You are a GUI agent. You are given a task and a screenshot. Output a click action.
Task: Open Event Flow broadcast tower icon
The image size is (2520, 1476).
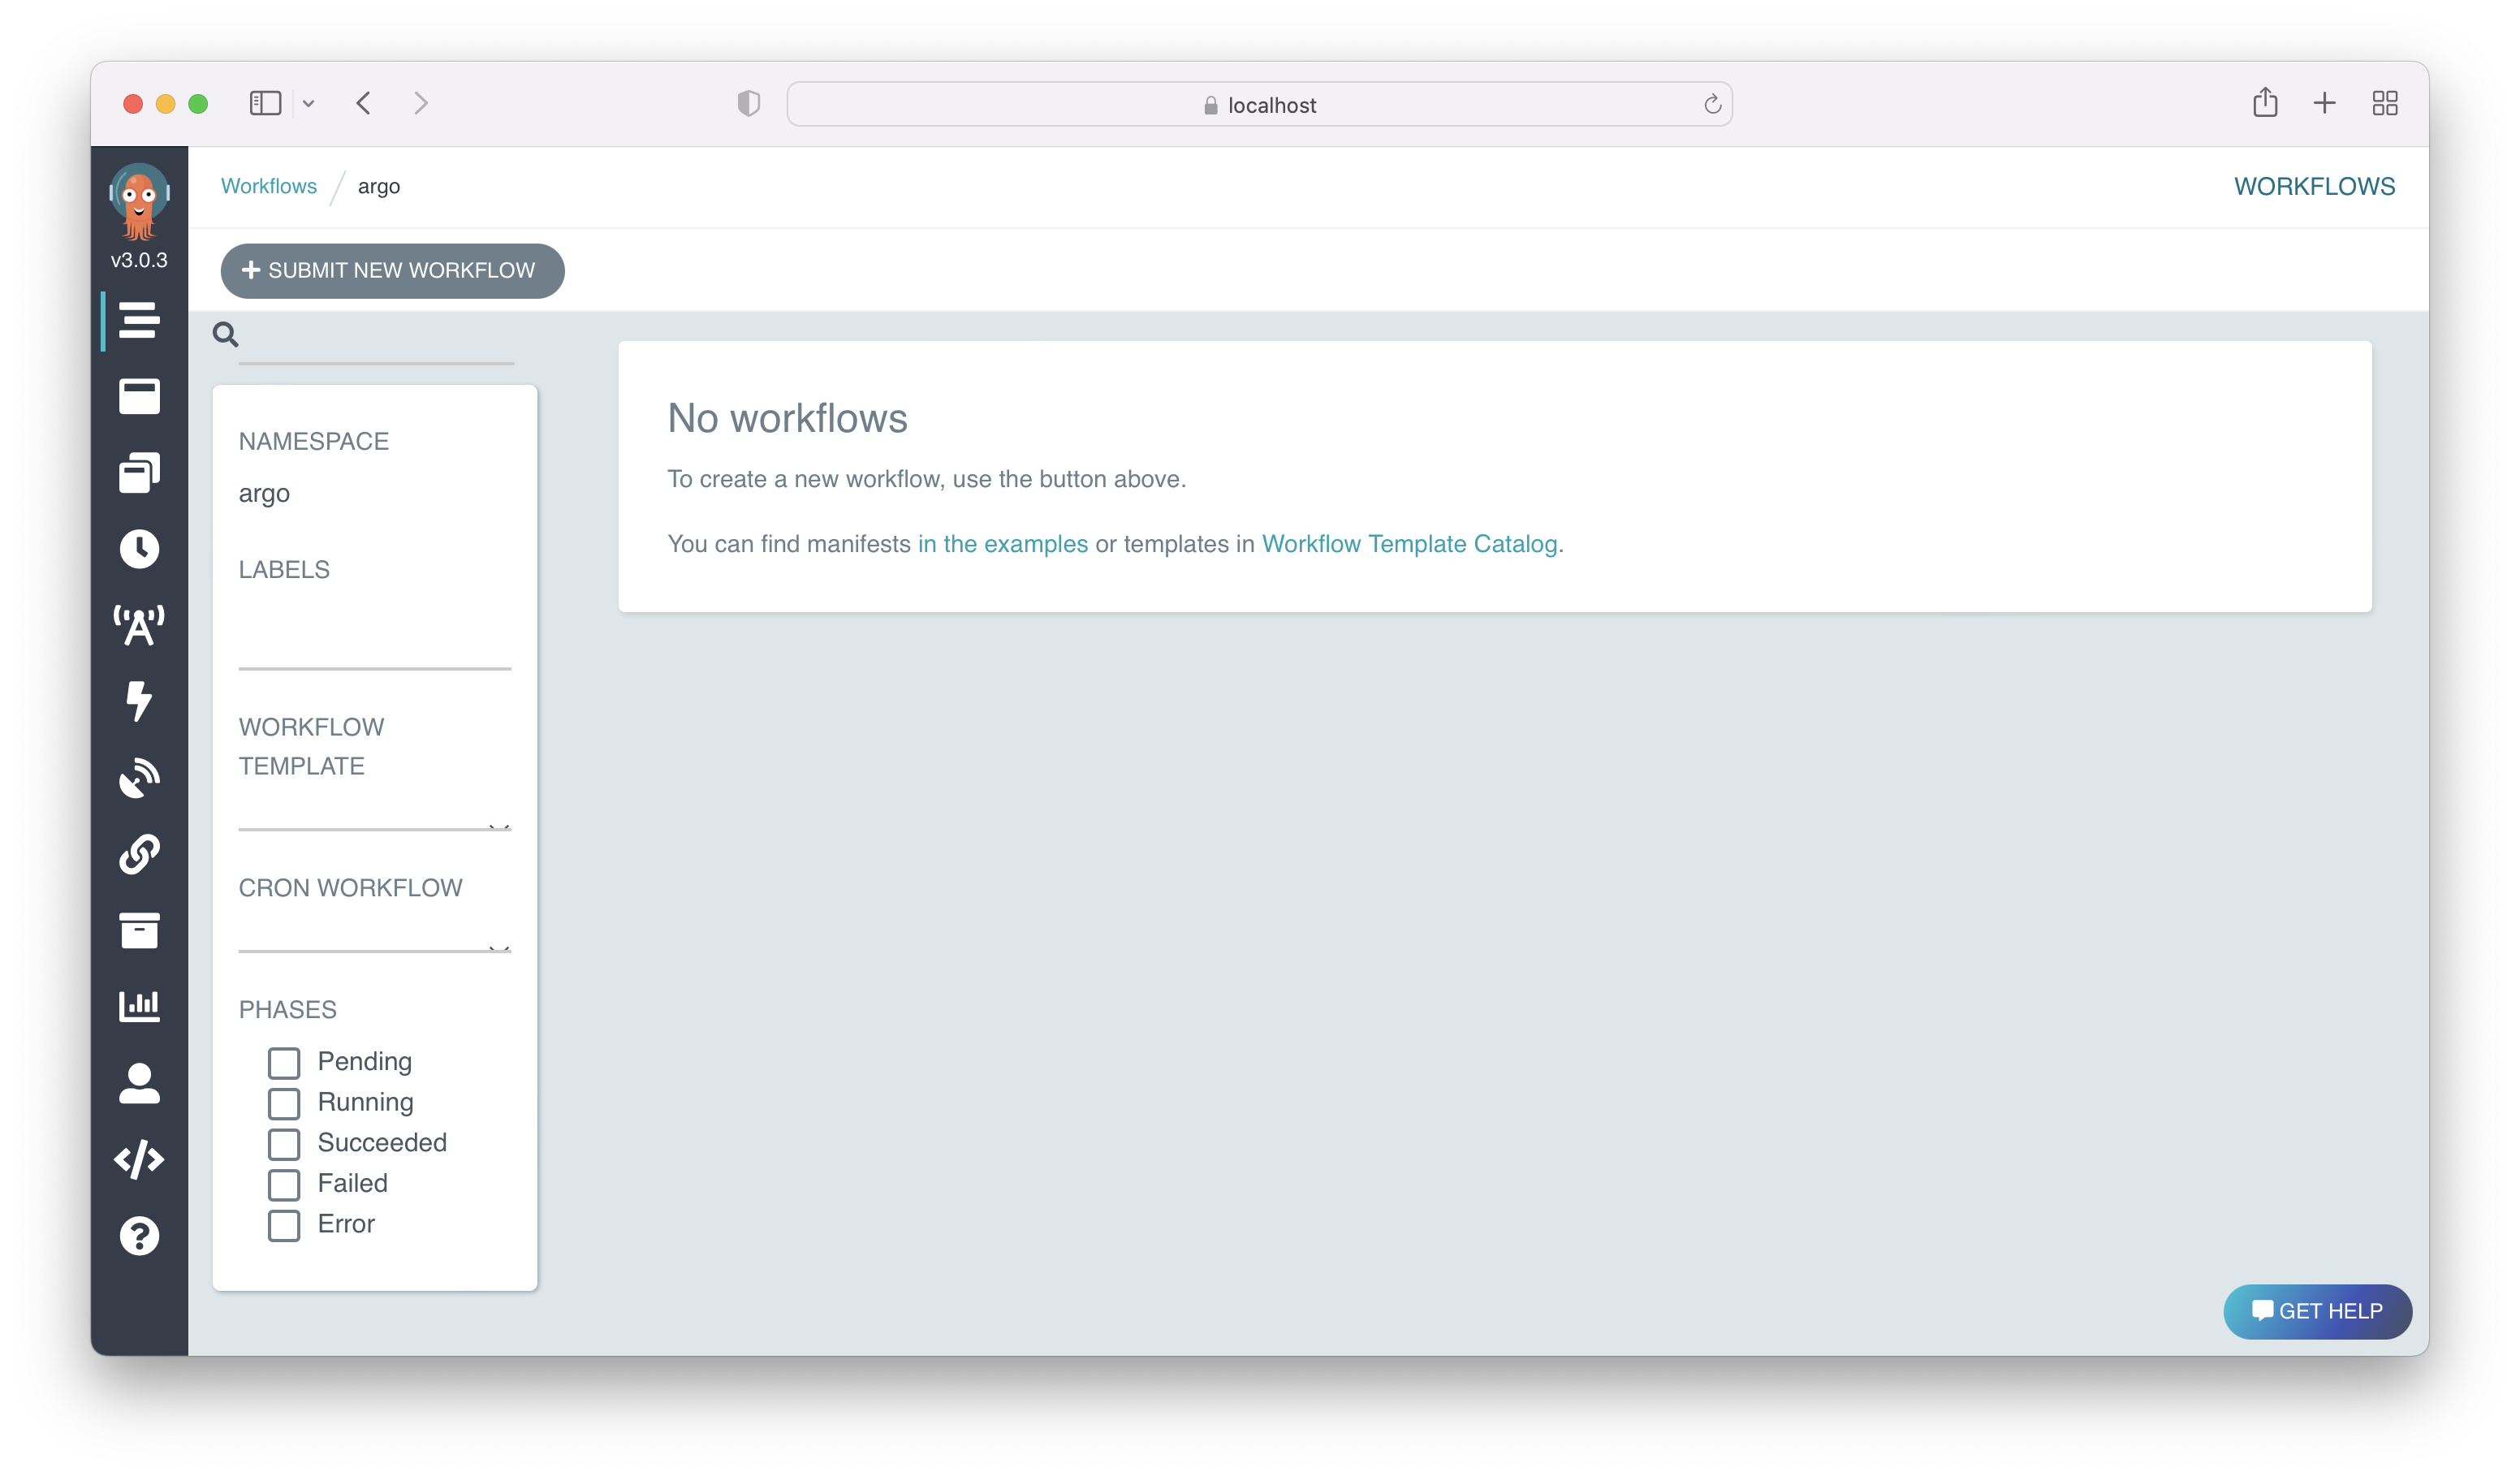pos(139,625)
